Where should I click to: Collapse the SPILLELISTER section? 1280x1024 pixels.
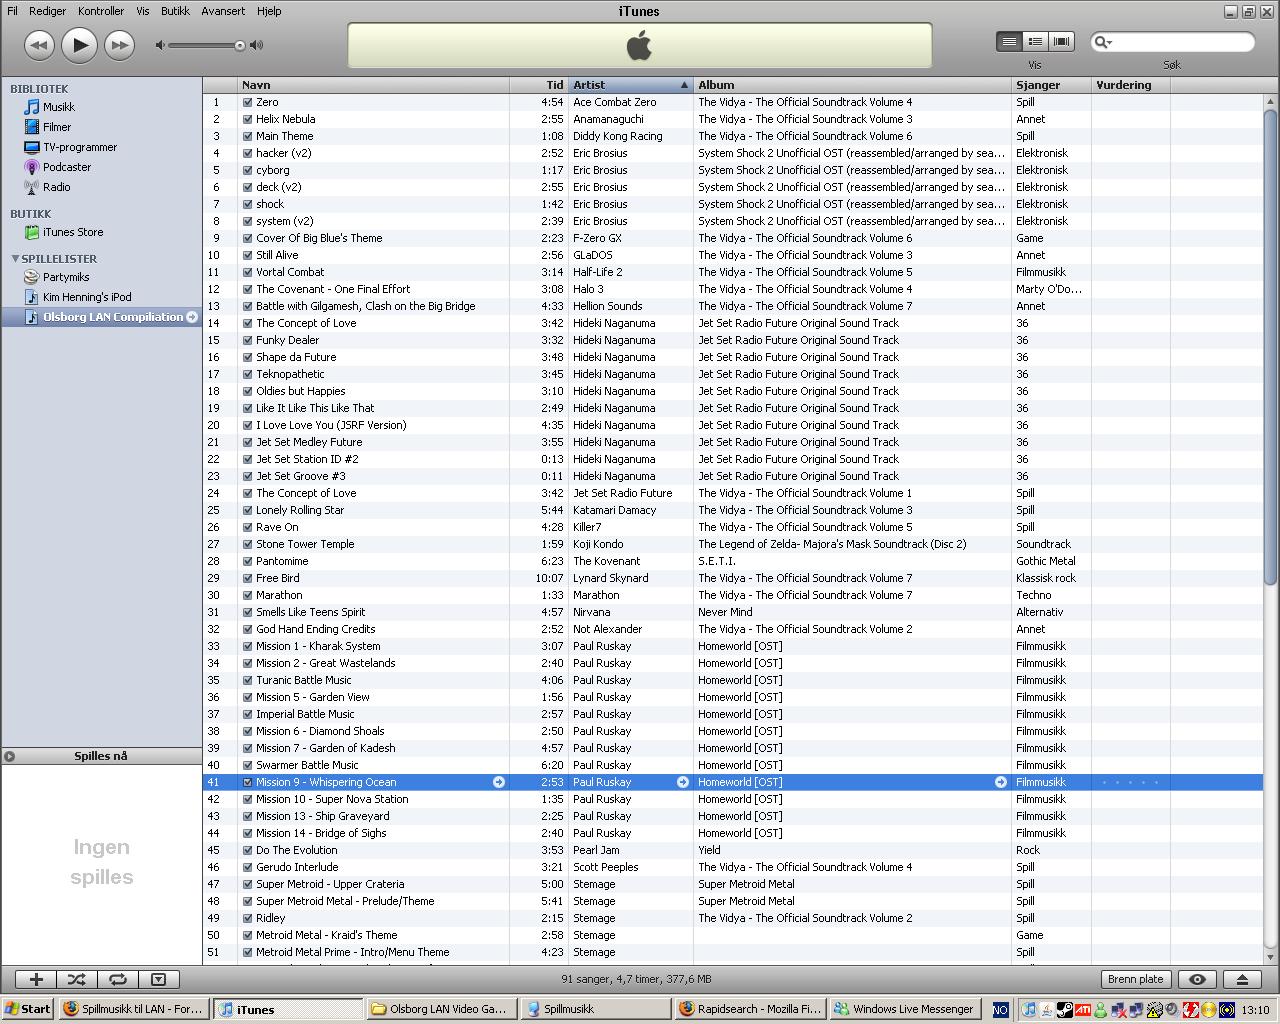click(x=15, y=259)
